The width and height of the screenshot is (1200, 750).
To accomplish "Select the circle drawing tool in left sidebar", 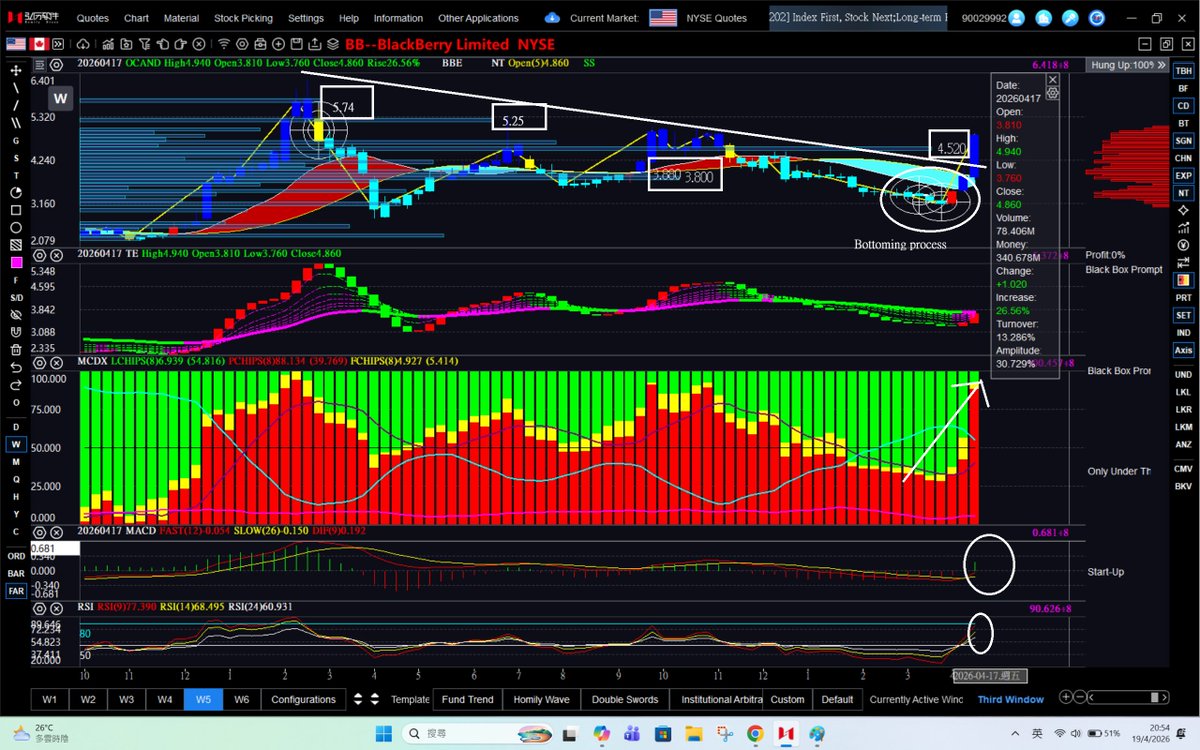I will 16,227.
